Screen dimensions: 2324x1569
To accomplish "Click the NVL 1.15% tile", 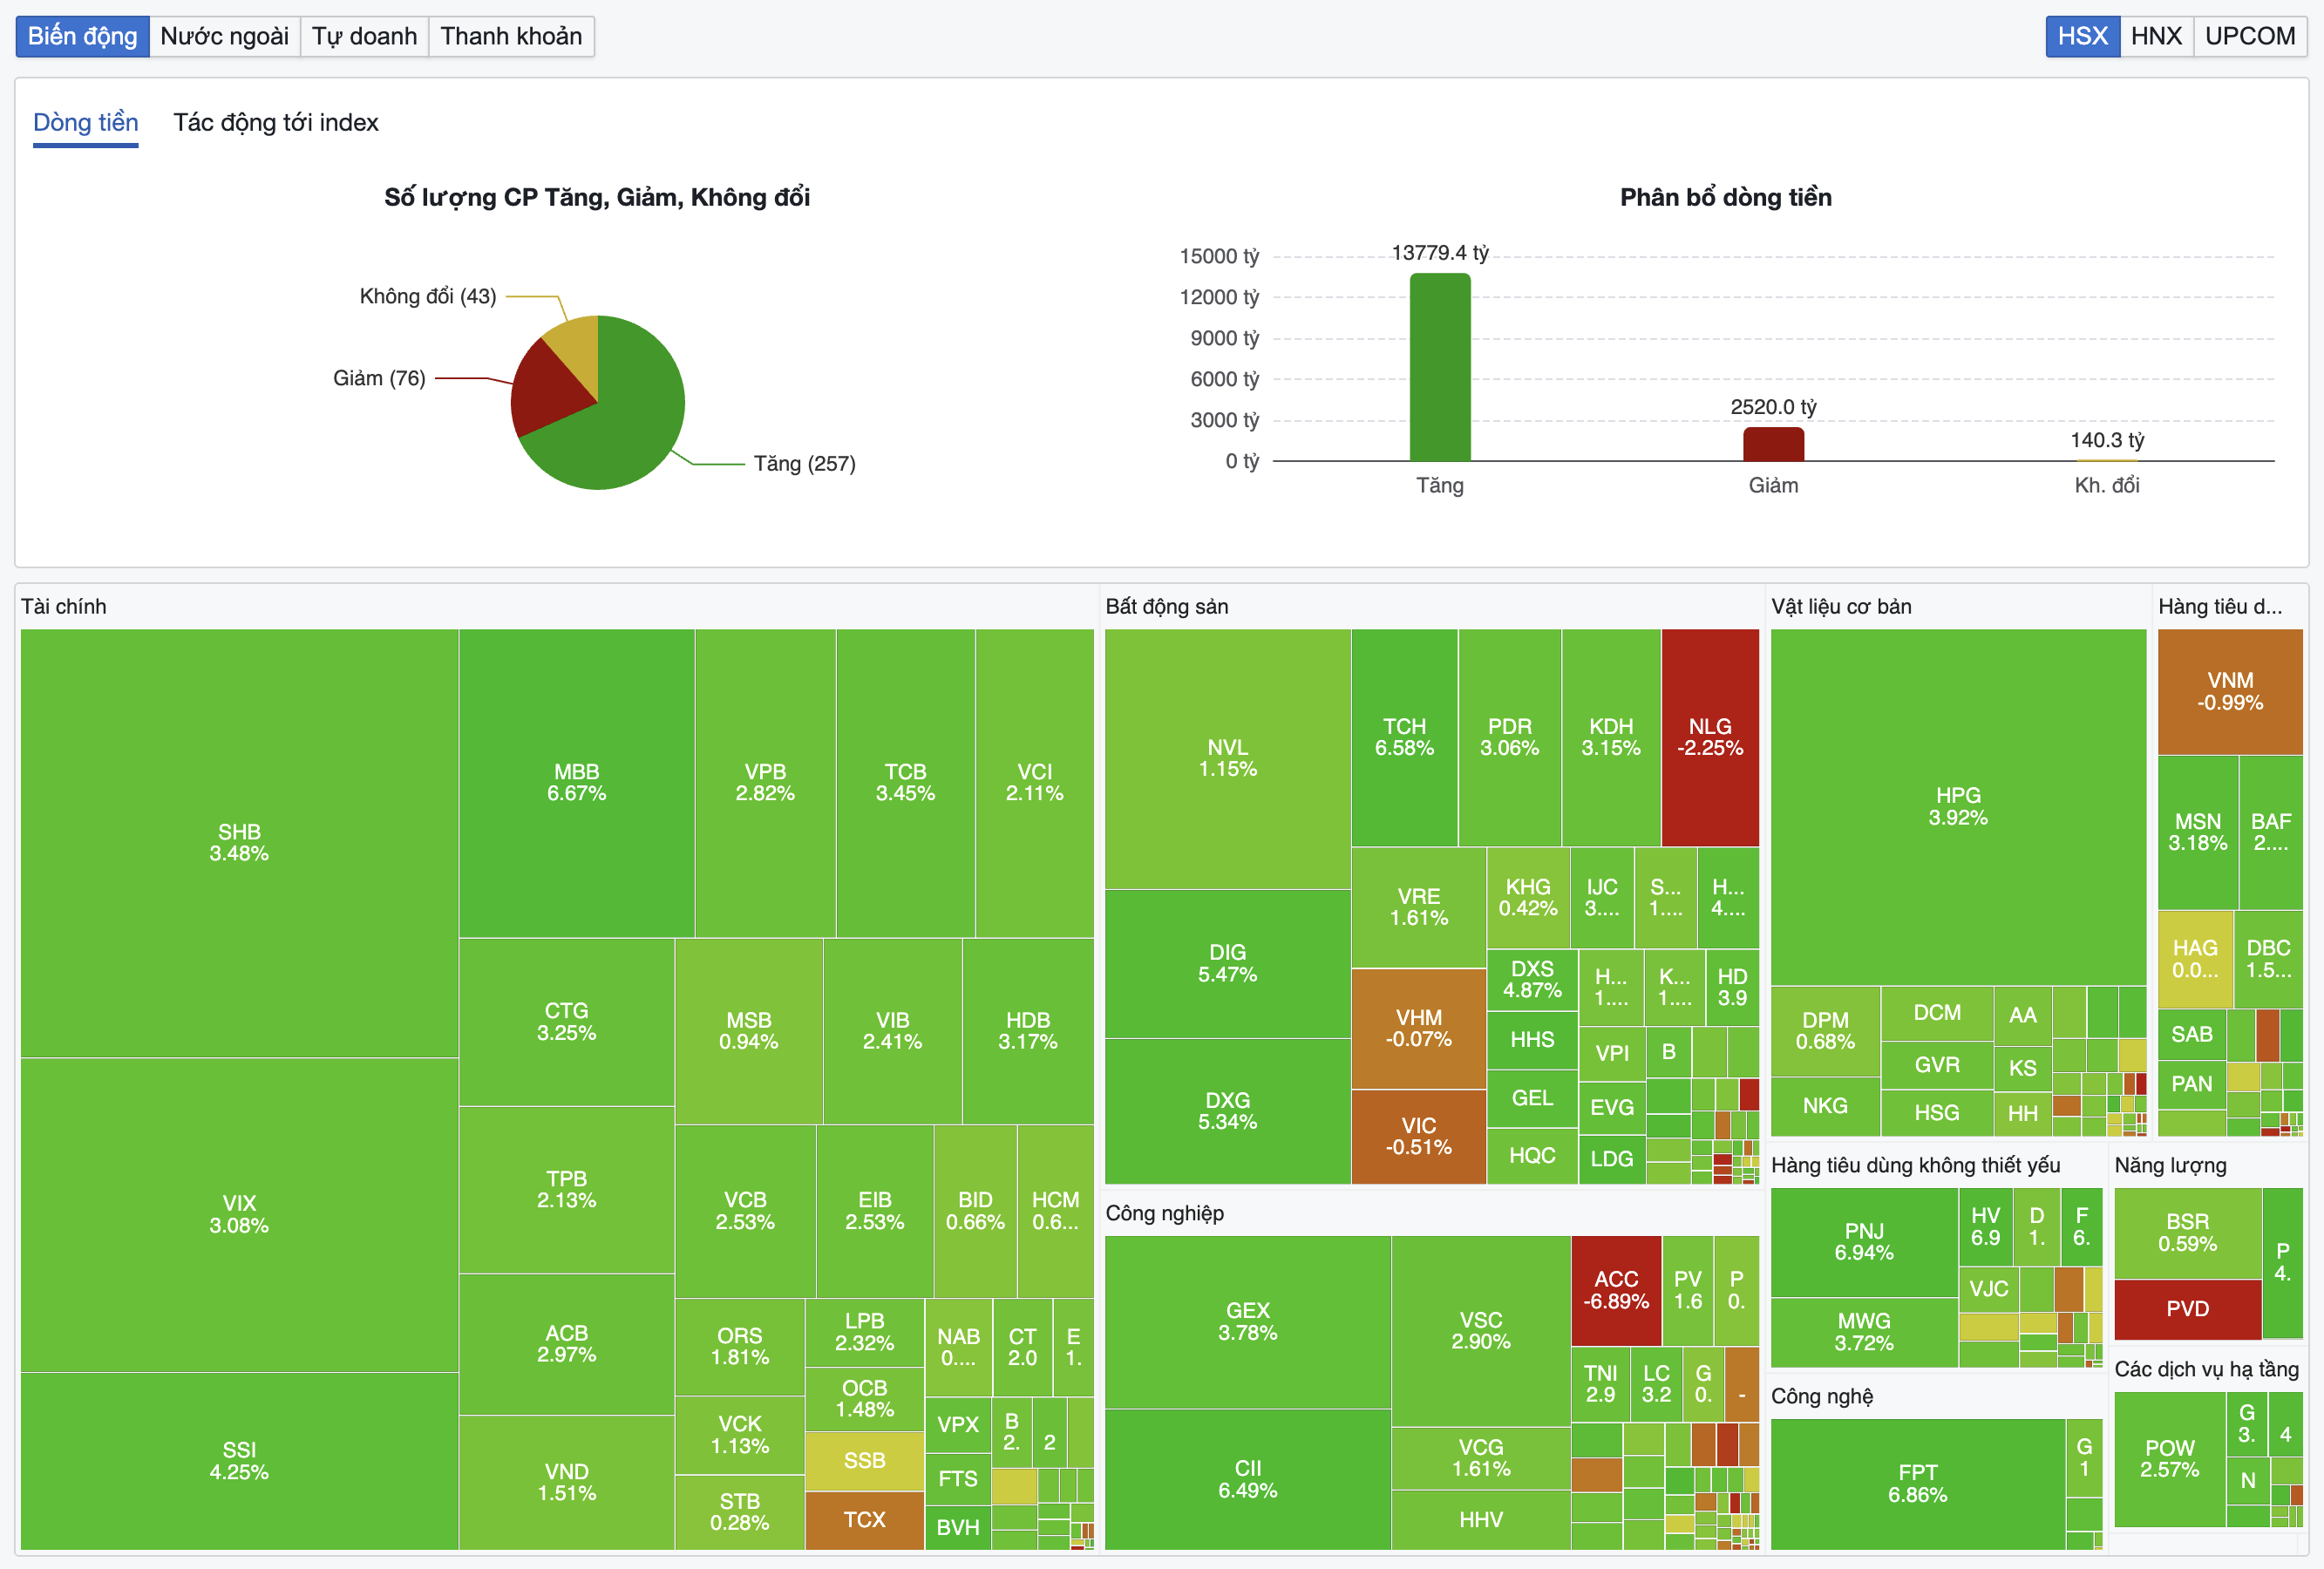I will click(1228, 759).
